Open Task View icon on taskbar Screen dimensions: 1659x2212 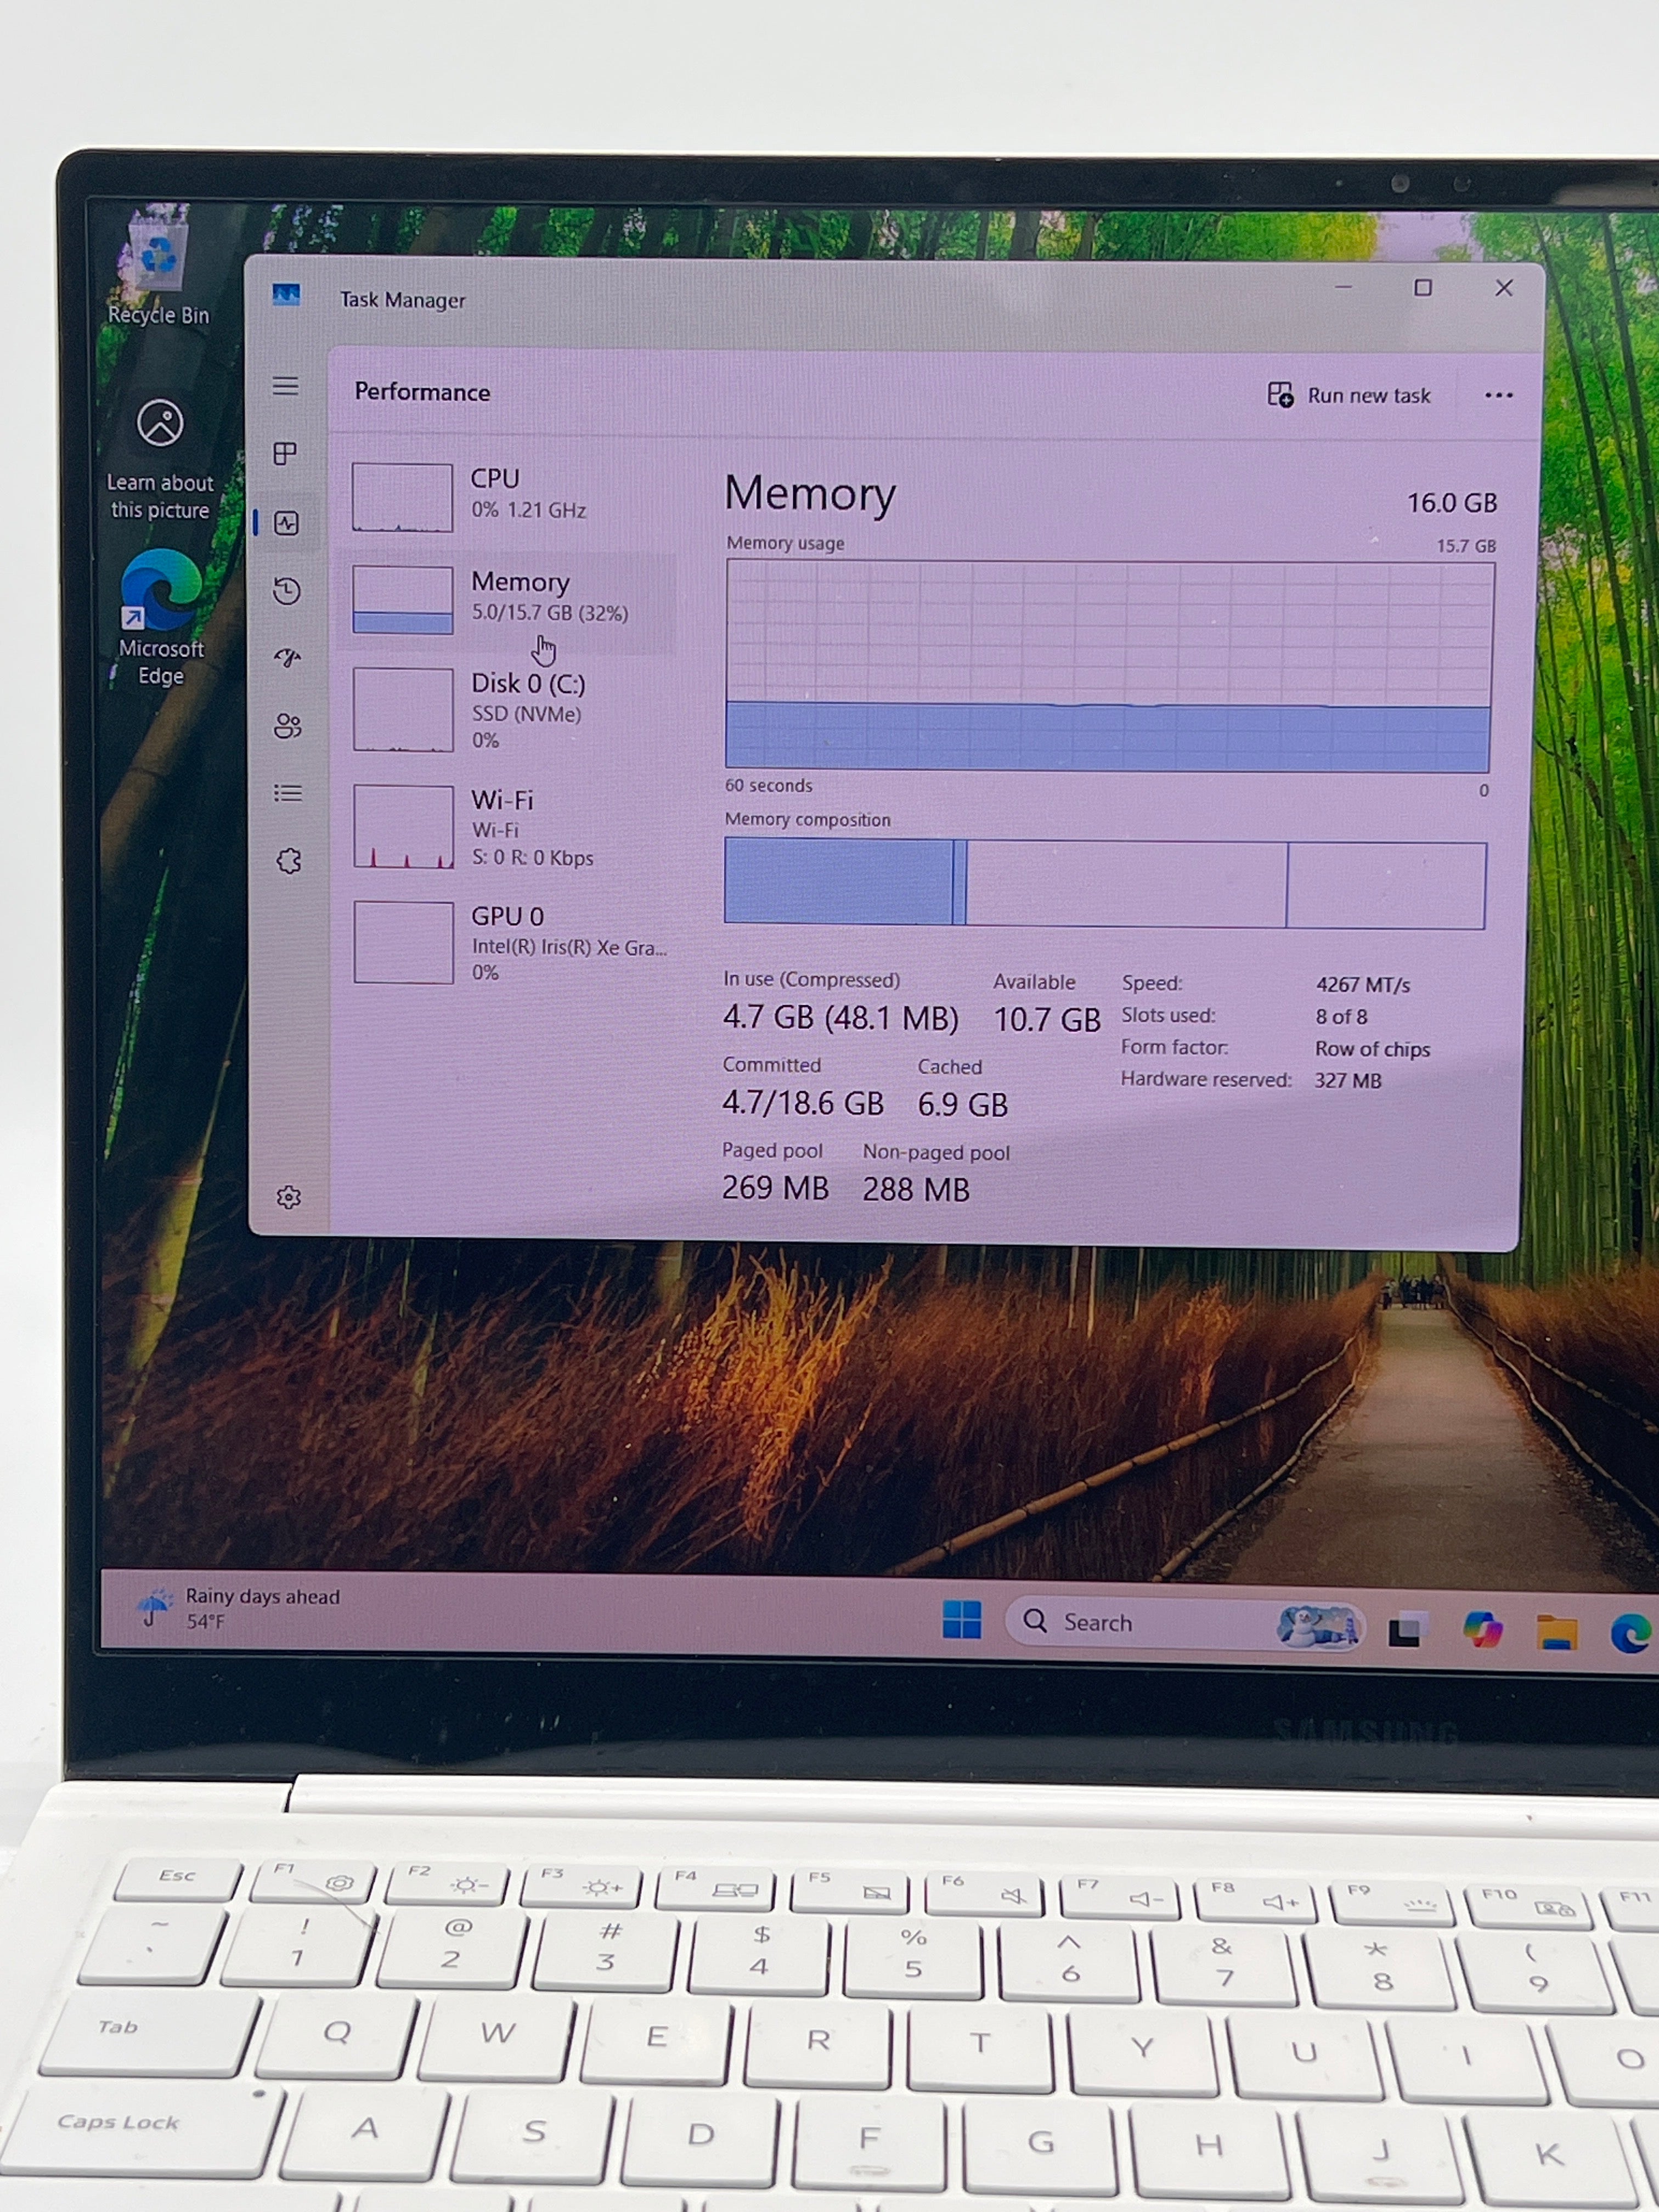[1405, 1630]
